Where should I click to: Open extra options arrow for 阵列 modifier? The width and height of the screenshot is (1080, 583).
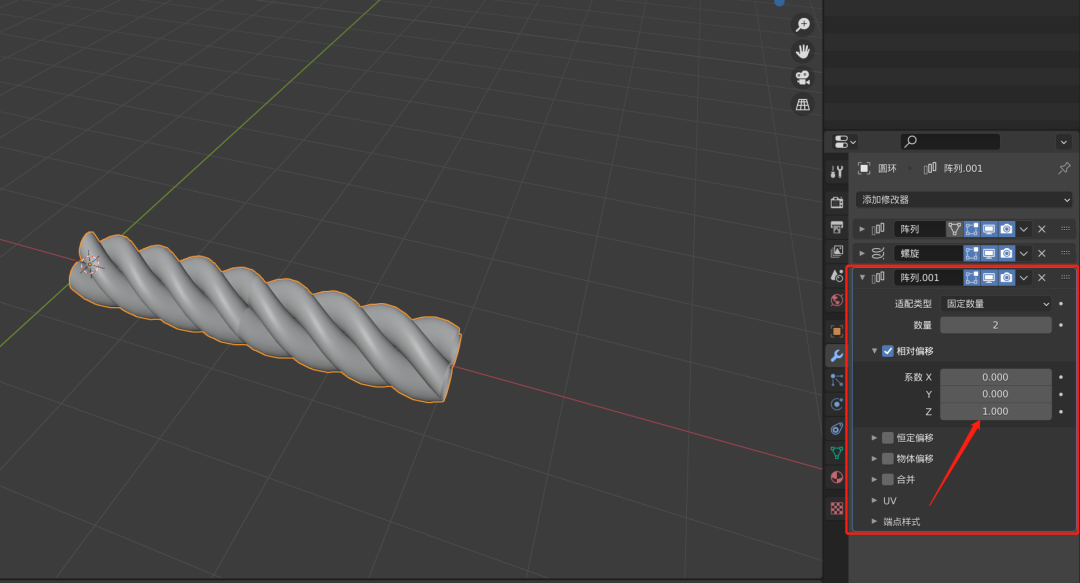click(x=1024, y=229)
